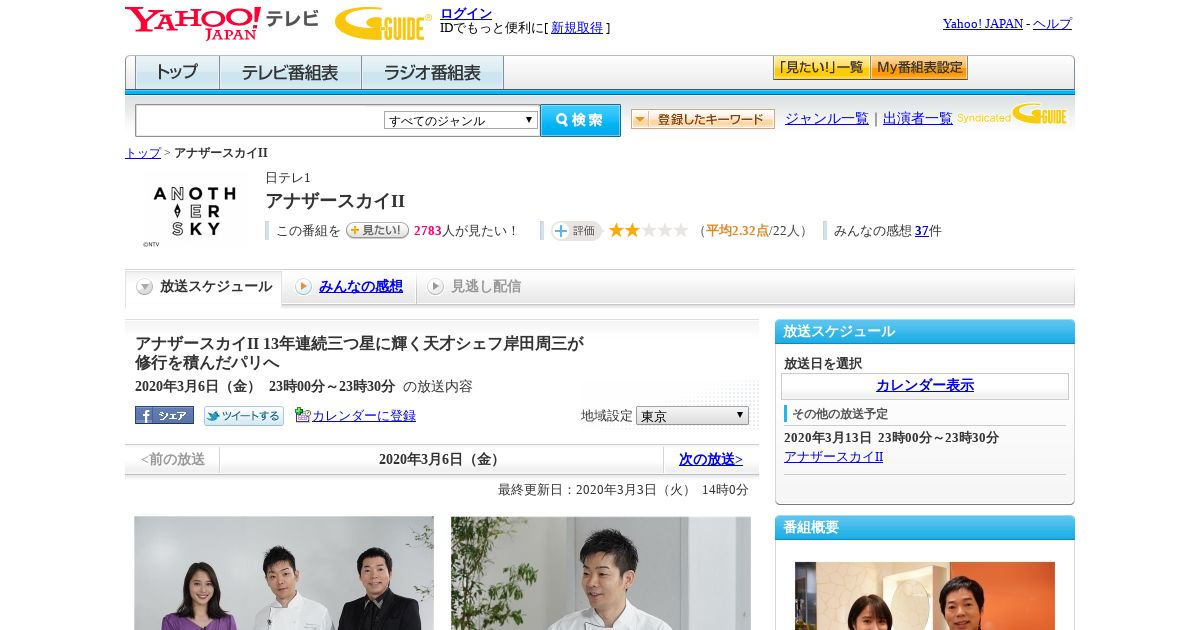Select the 放送スケジュール tab
The width and height of the screenshot is (1200, 630).
click(204, 287)
